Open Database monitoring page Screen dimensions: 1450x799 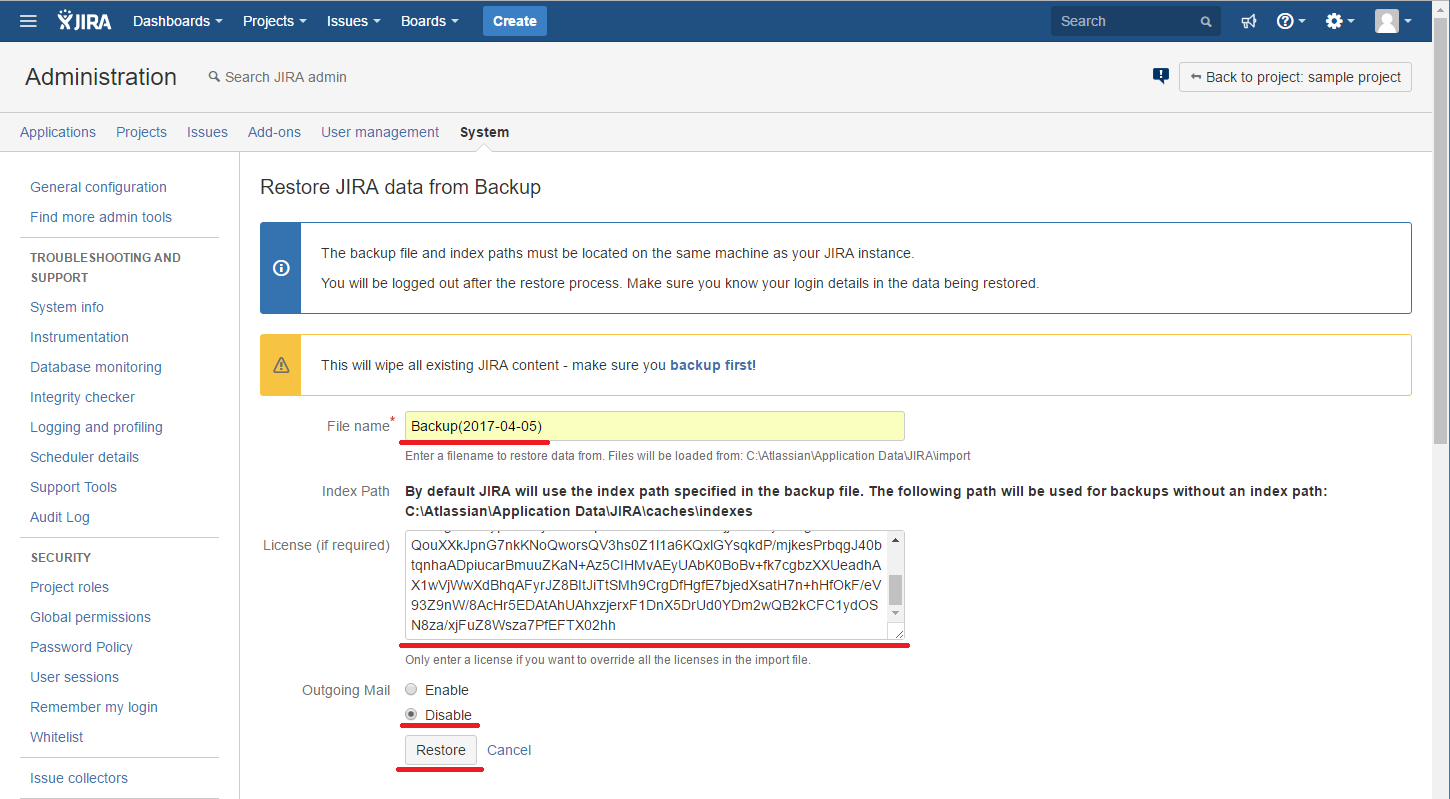[96, 367]
